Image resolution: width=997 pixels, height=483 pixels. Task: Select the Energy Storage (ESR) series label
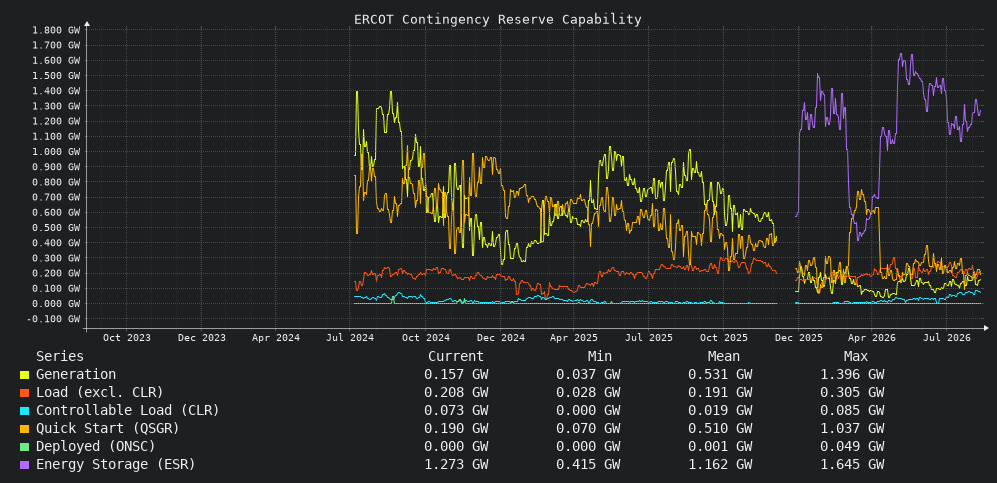[x=115, y=465]
